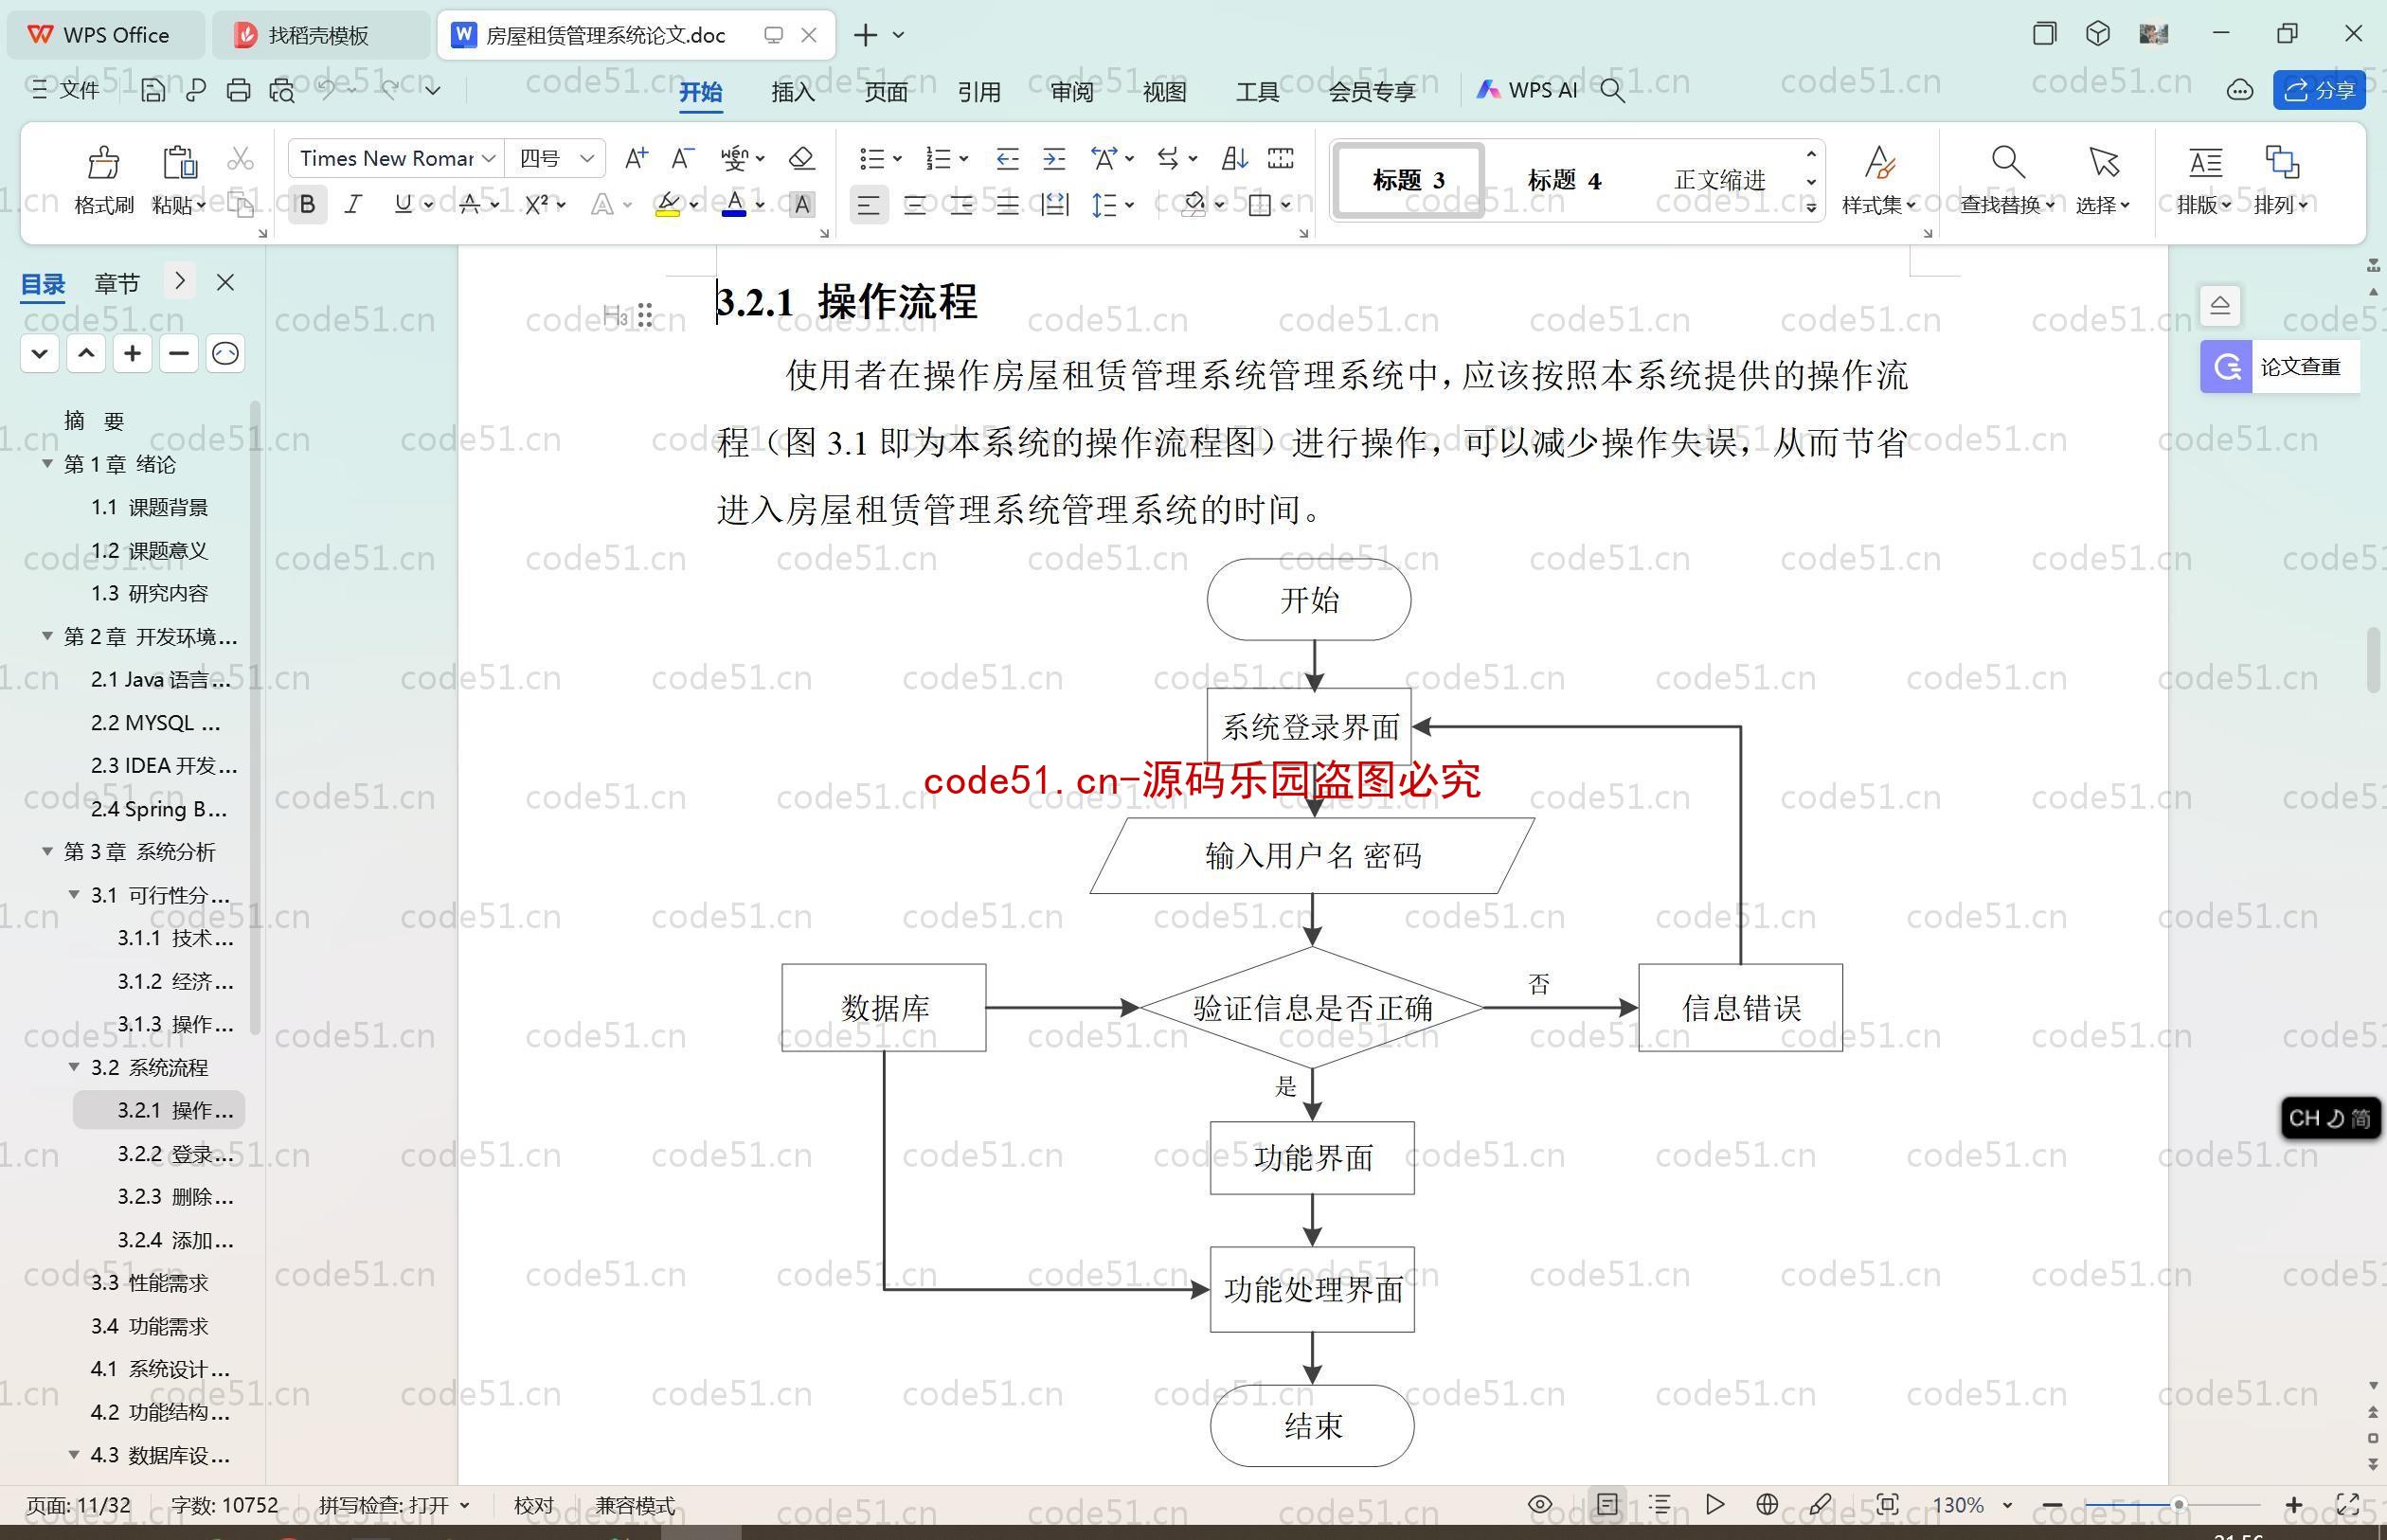Click 校对 in status bar
This screenshot has width=2387, height=1540.
(533, 1505)
